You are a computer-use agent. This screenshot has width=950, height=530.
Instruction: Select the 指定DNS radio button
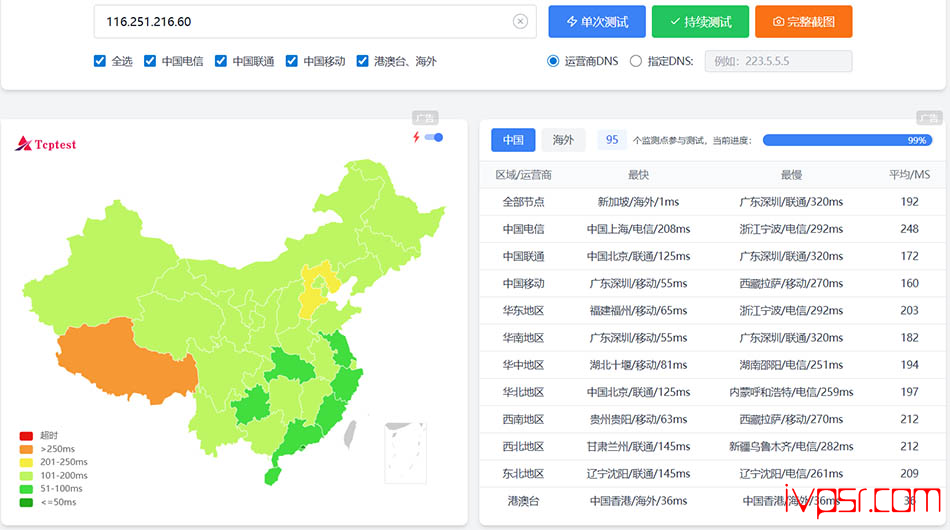point(636,61)
